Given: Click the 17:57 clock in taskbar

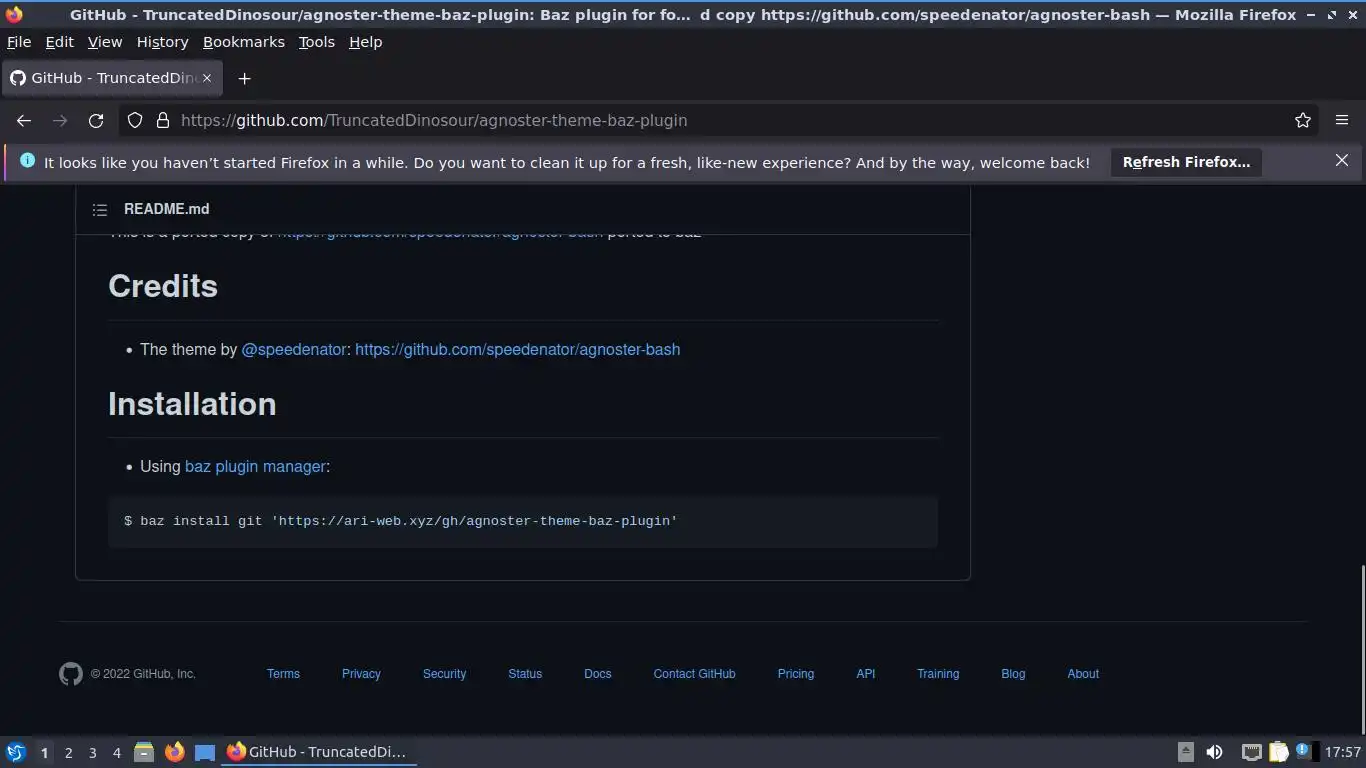Looking at the screenshot, I should pyautogui.click(x=1343, y=752).
